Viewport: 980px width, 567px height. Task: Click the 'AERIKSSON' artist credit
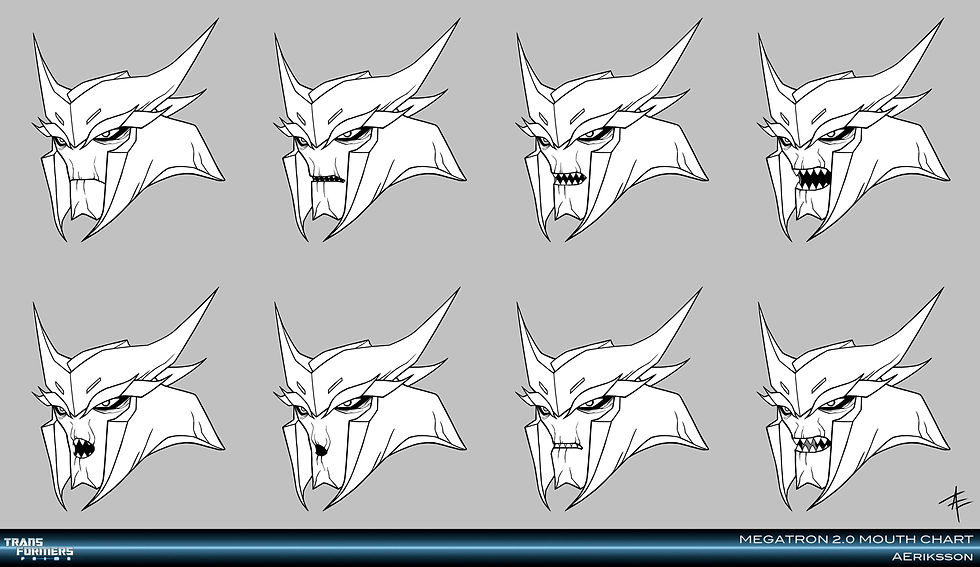tap(932, 556)
